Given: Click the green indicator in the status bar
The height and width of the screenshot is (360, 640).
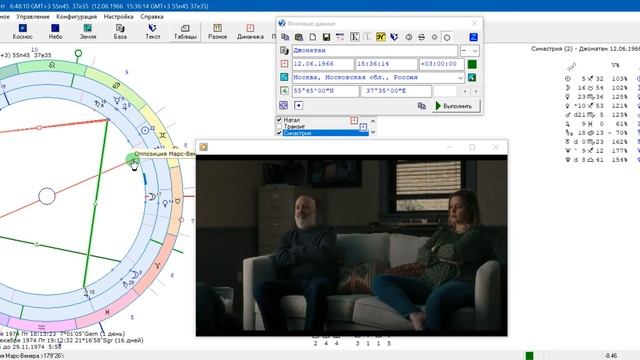Looking at the screenshot, I should [x=529, y=356].
